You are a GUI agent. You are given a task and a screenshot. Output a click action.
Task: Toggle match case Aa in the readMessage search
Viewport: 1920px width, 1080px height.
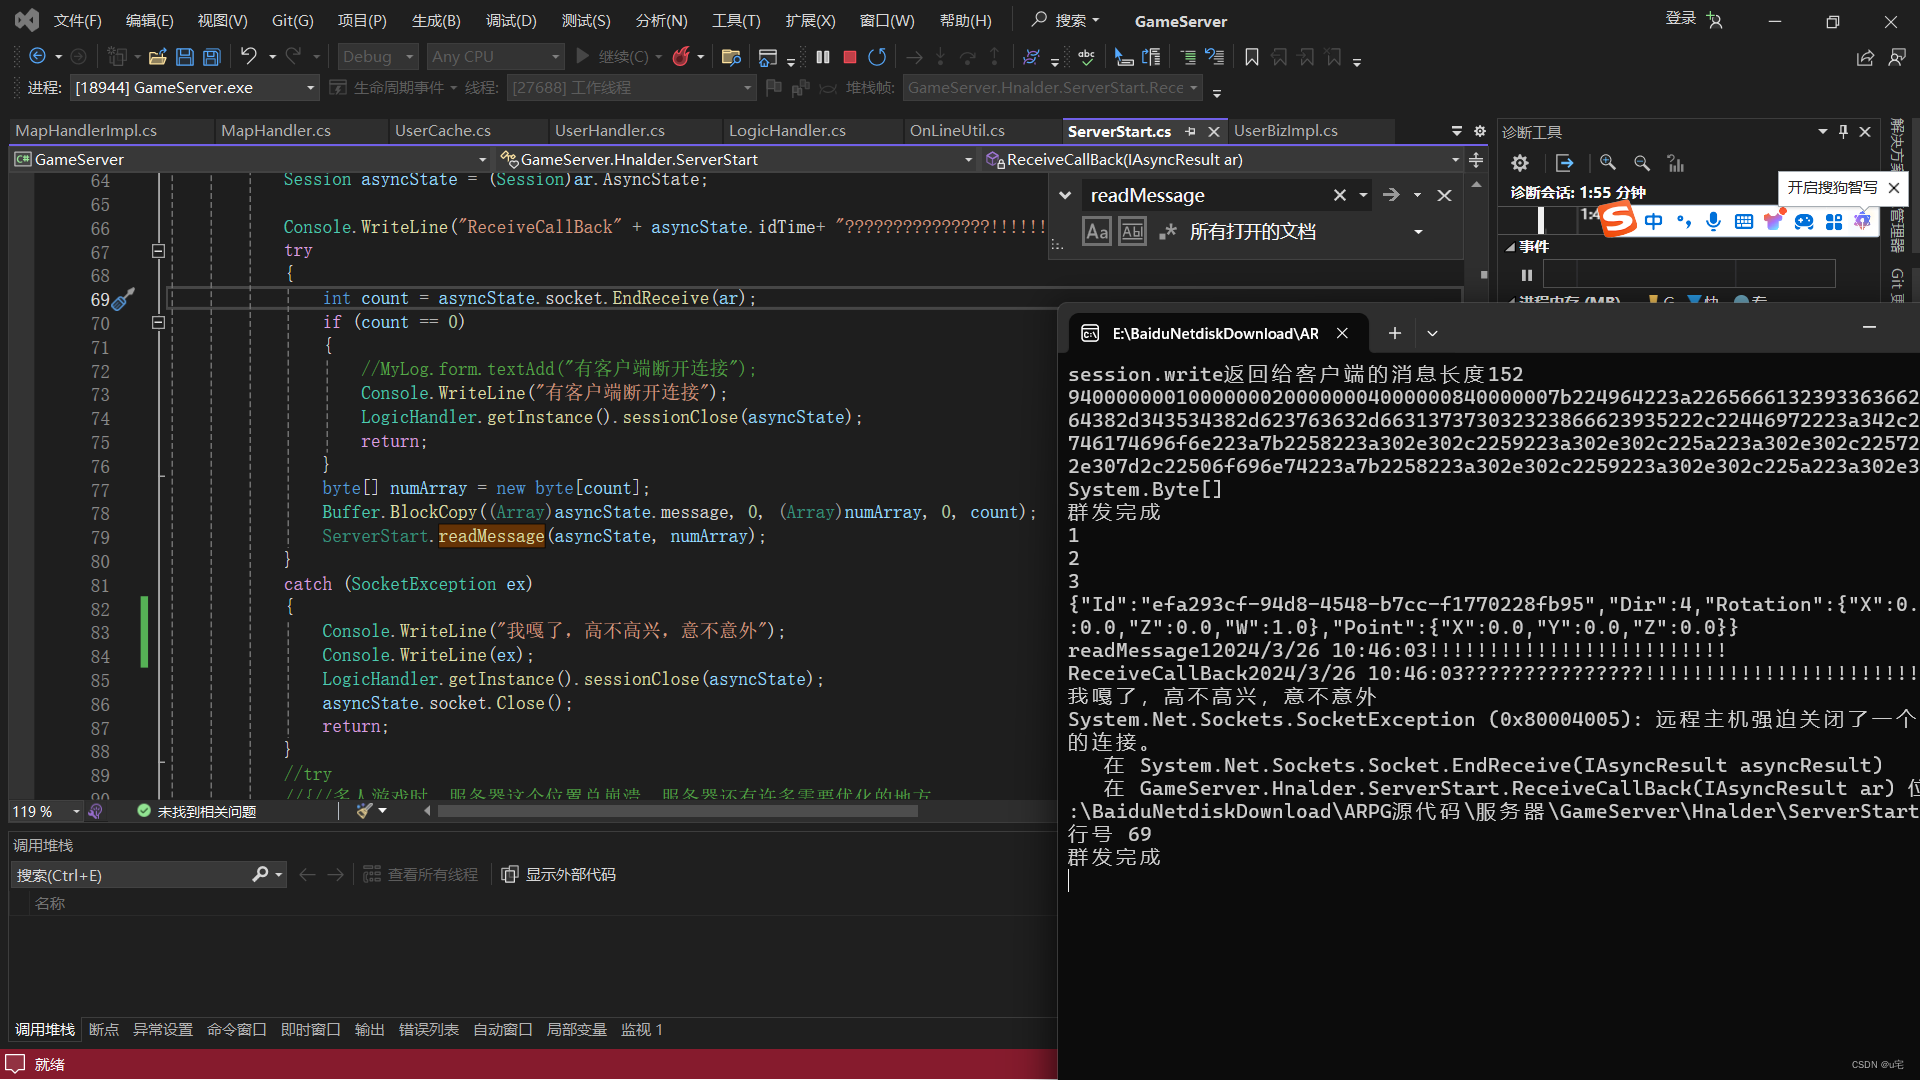1097,230
